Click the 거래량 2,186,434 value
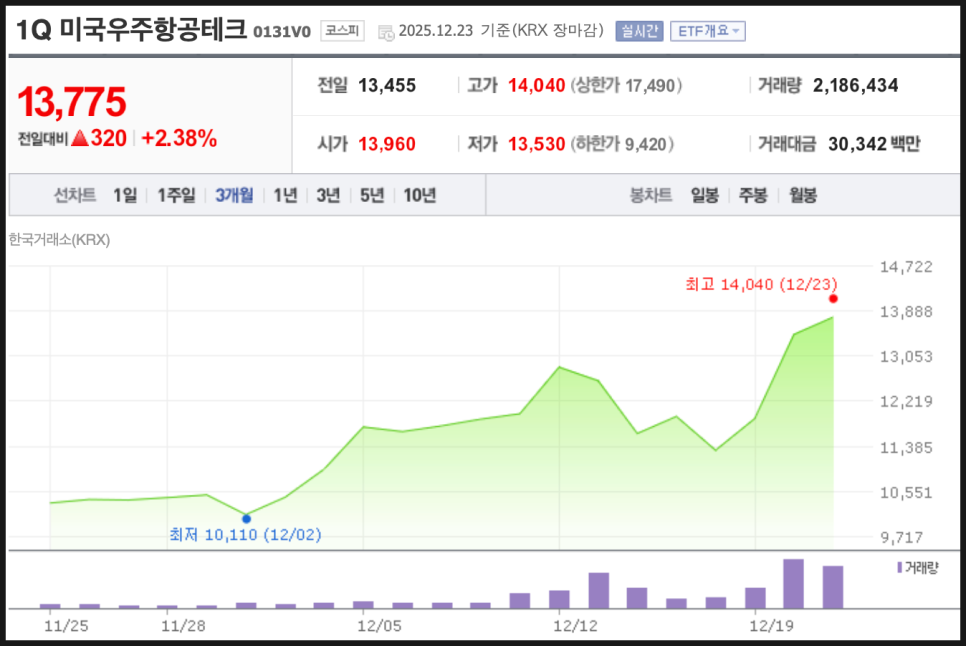966x646 pixels. [x=855, y=85]
